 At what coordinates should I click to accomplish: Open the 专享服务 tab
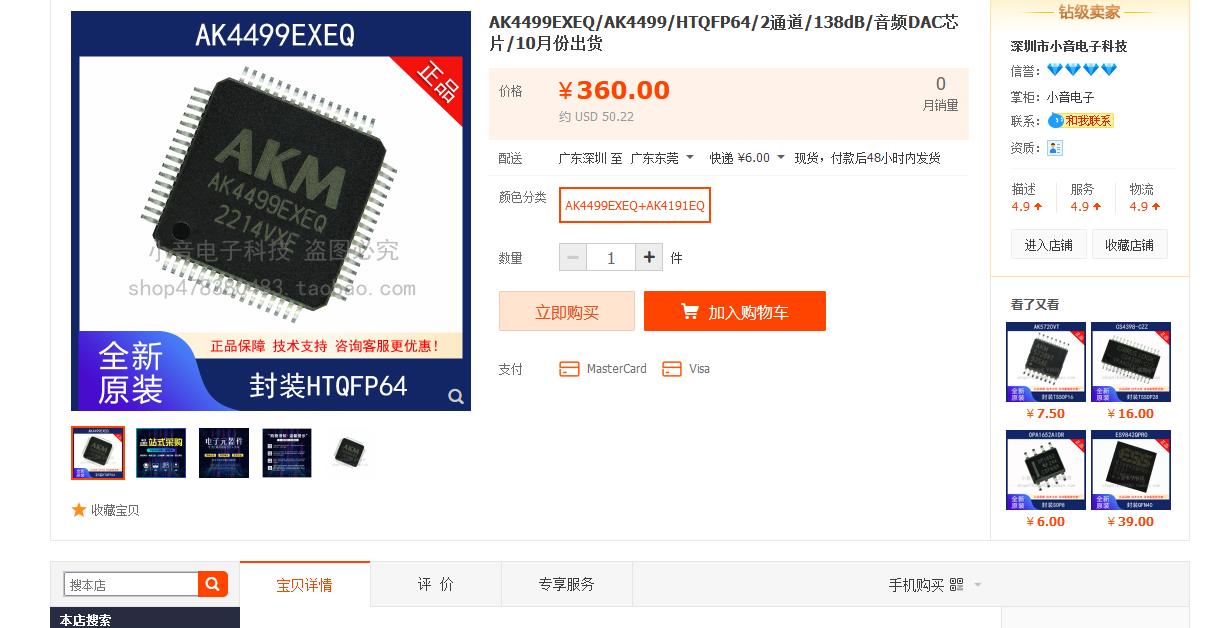pyautogui.click(x=566, y=584)
